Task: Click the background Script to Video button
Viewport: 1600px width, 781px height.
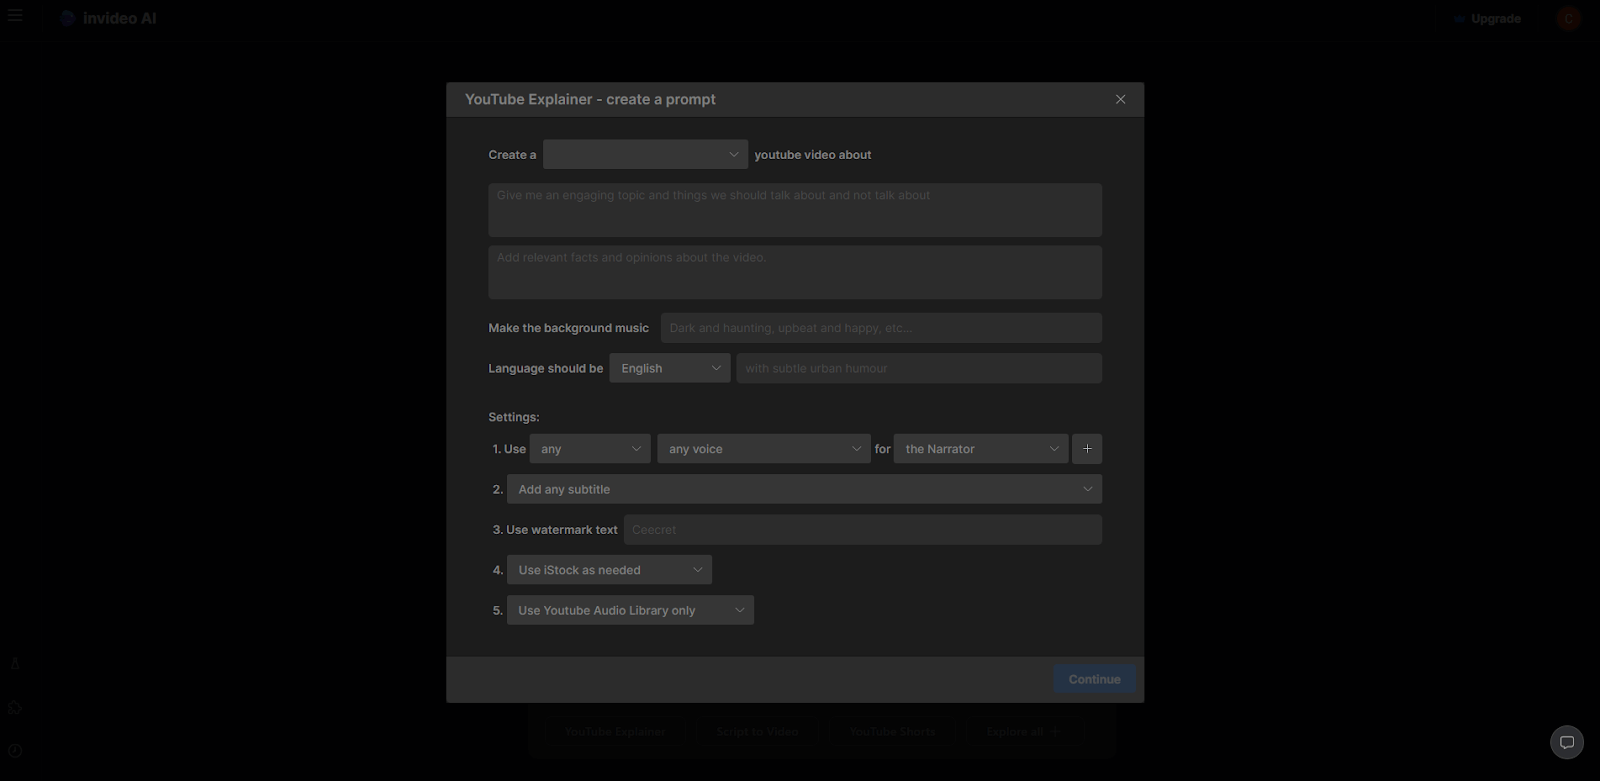Action: pyautogui.click(x=757, y=732)
